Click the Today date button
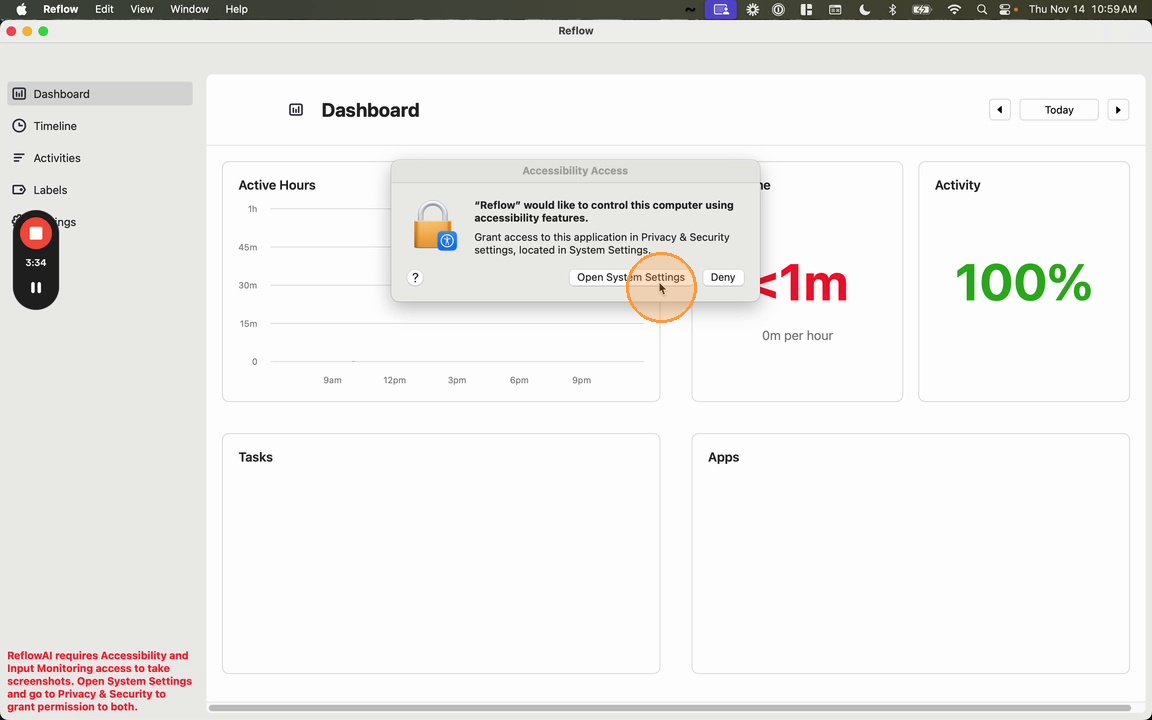 tap(1059, 110)
